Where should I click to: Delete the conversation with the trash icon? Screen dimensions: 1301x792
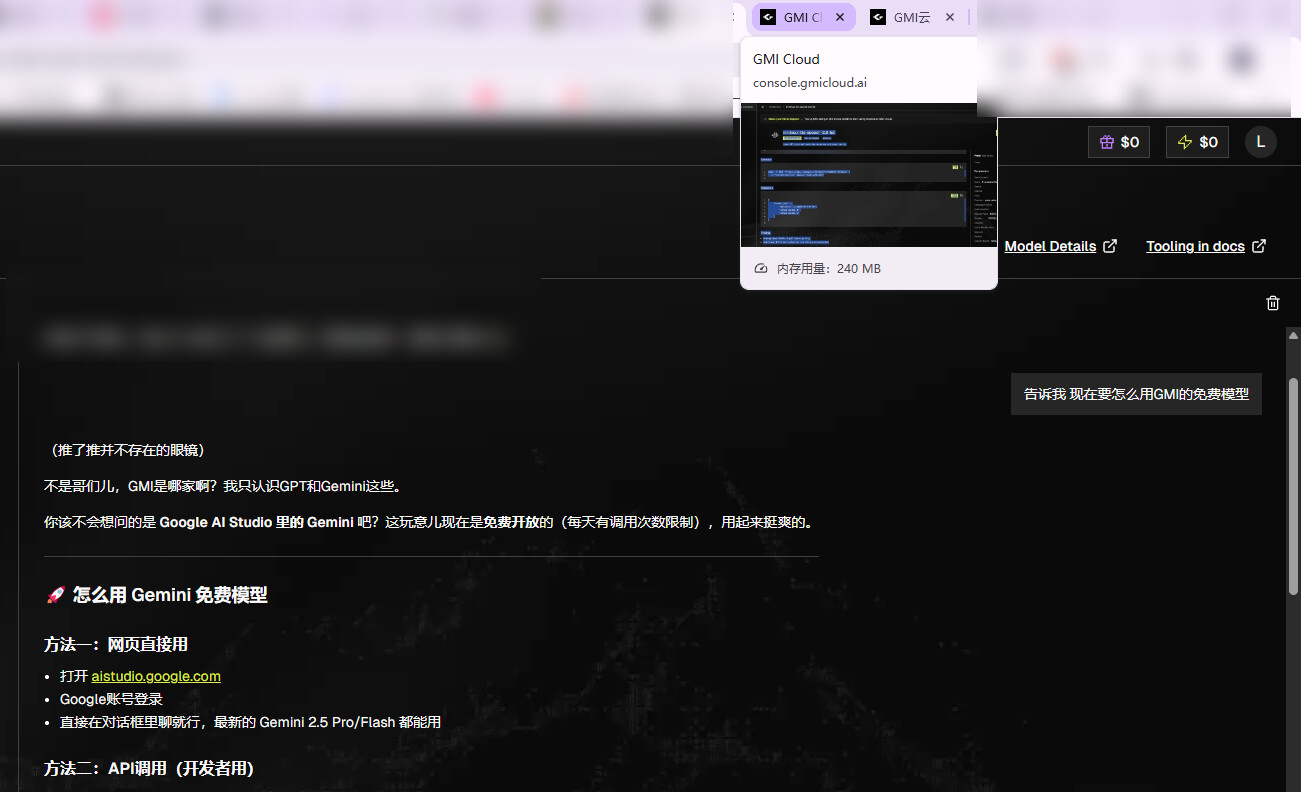pos(1273,303)
